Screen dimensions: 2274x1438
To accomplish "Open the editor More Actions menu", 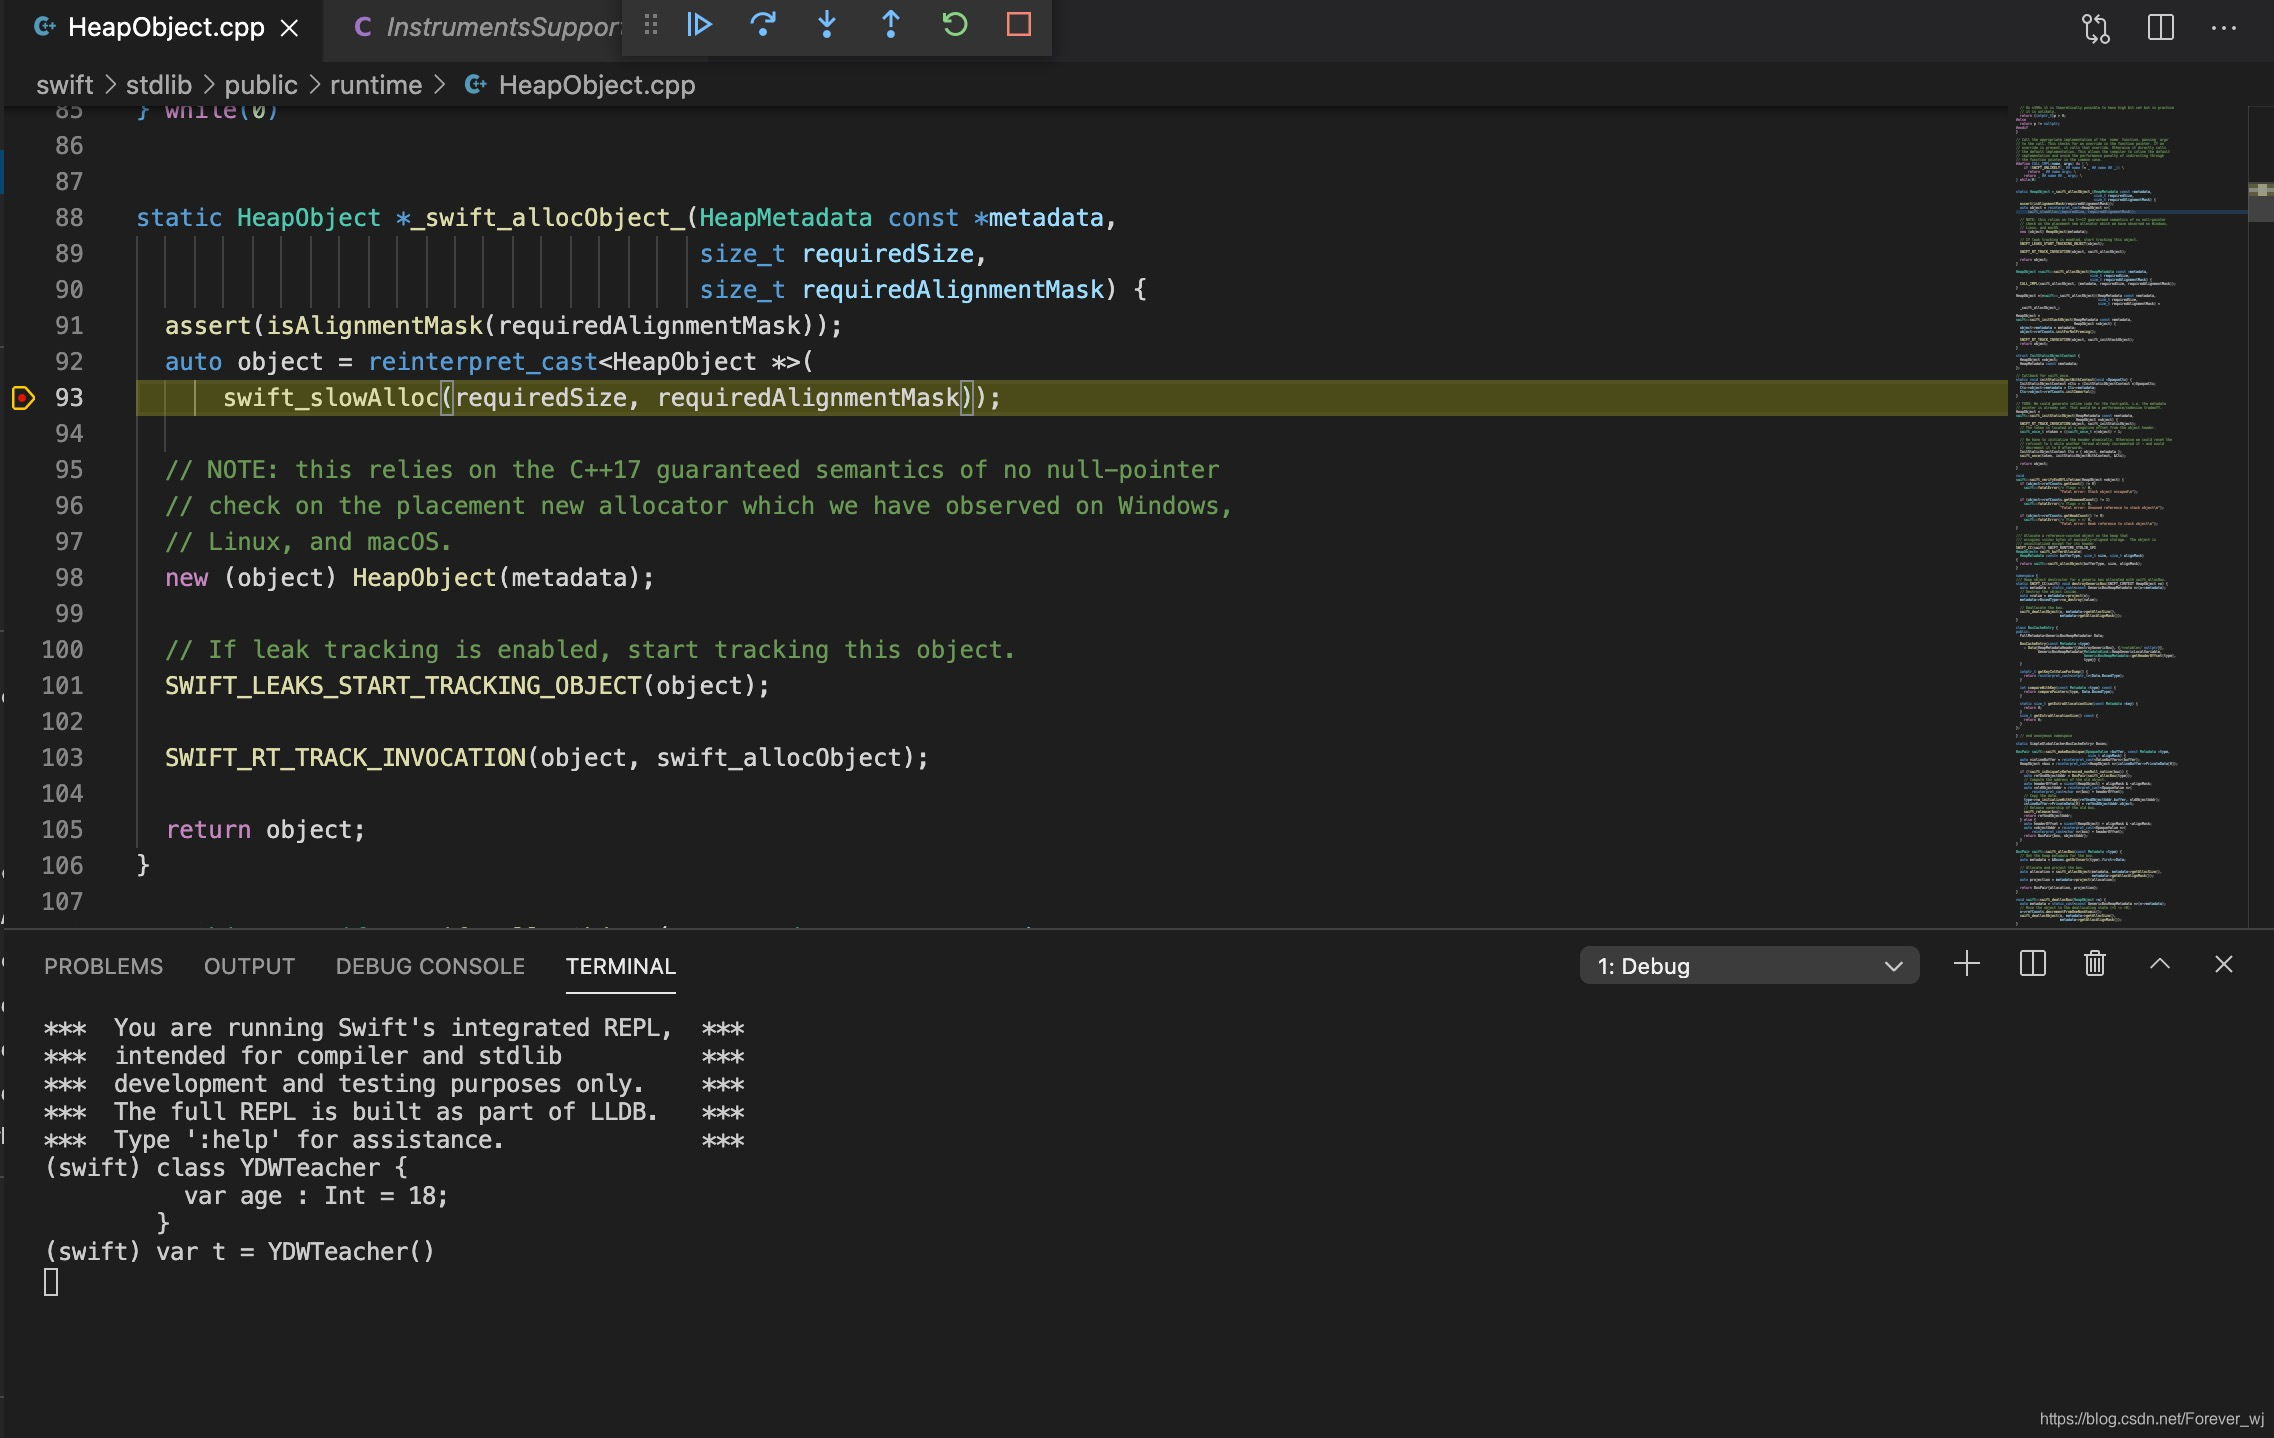I will pyautogui.click(x=2224, y=28).
